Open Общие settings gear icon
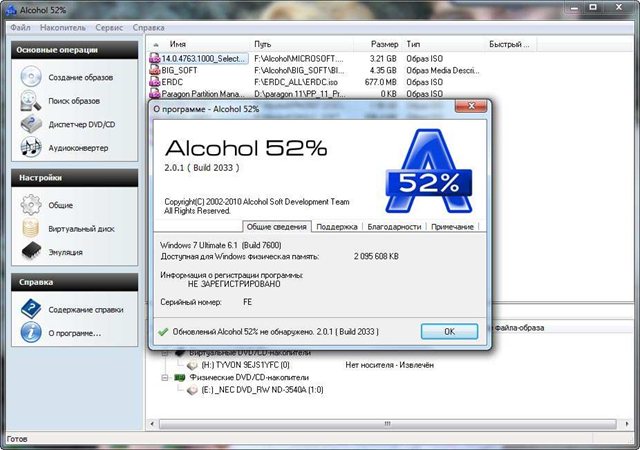The image size is (640, 450). 31,205
